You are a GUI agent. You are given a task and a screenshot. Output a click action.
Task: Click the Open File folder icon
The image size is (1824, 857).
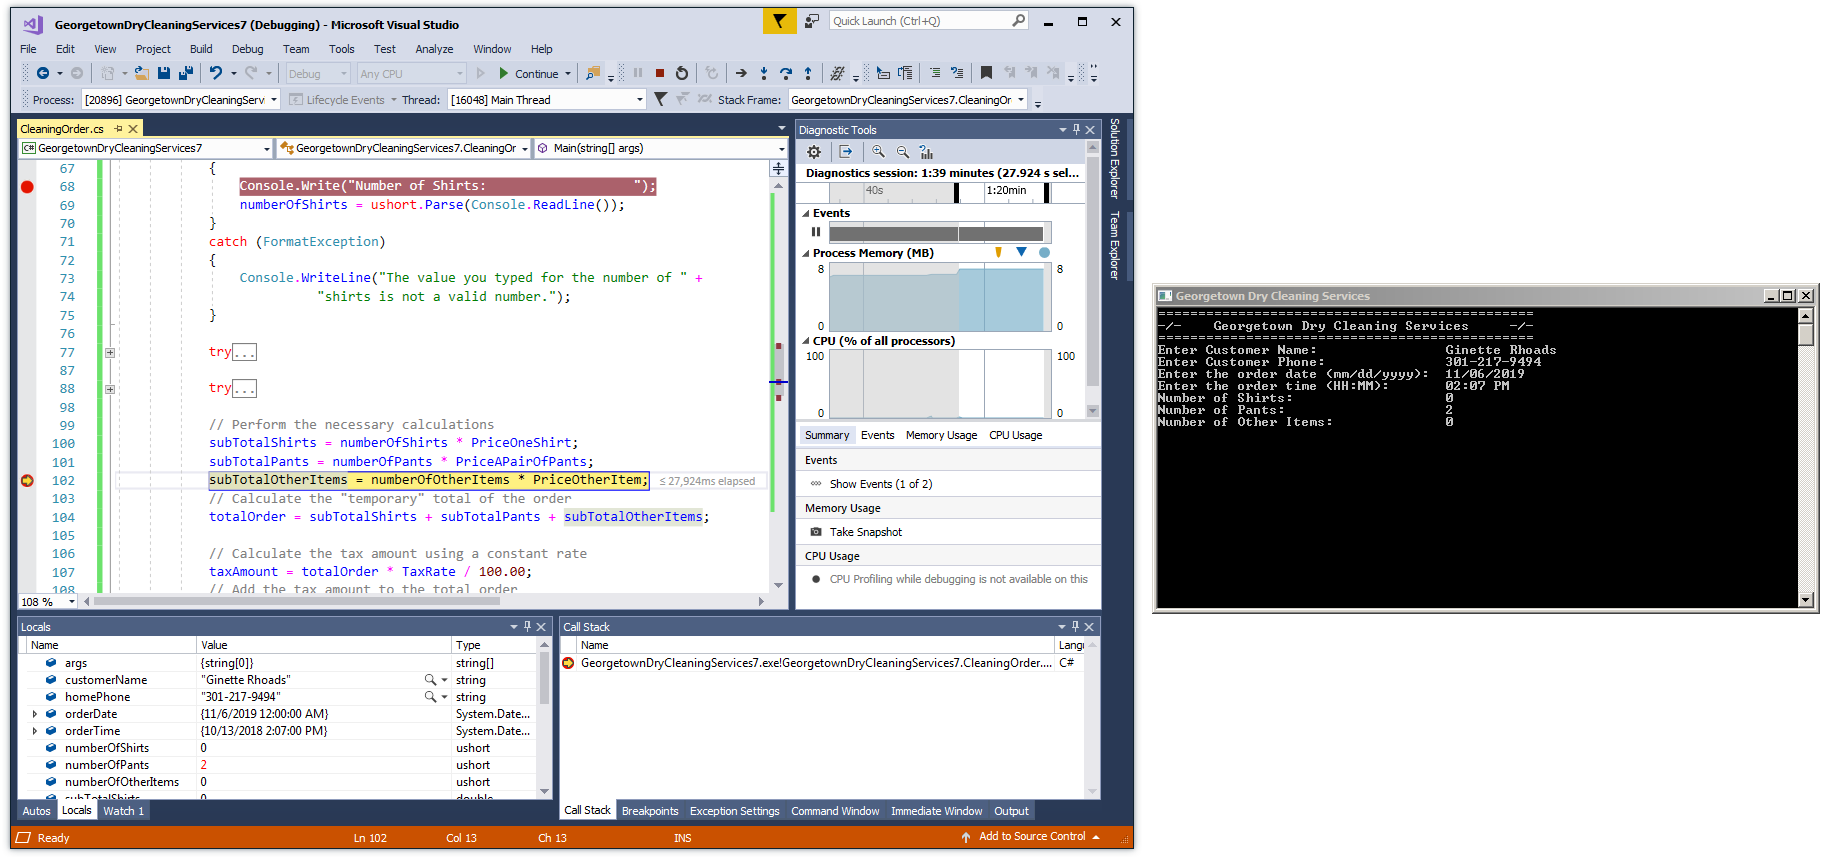tap(142, 73)
